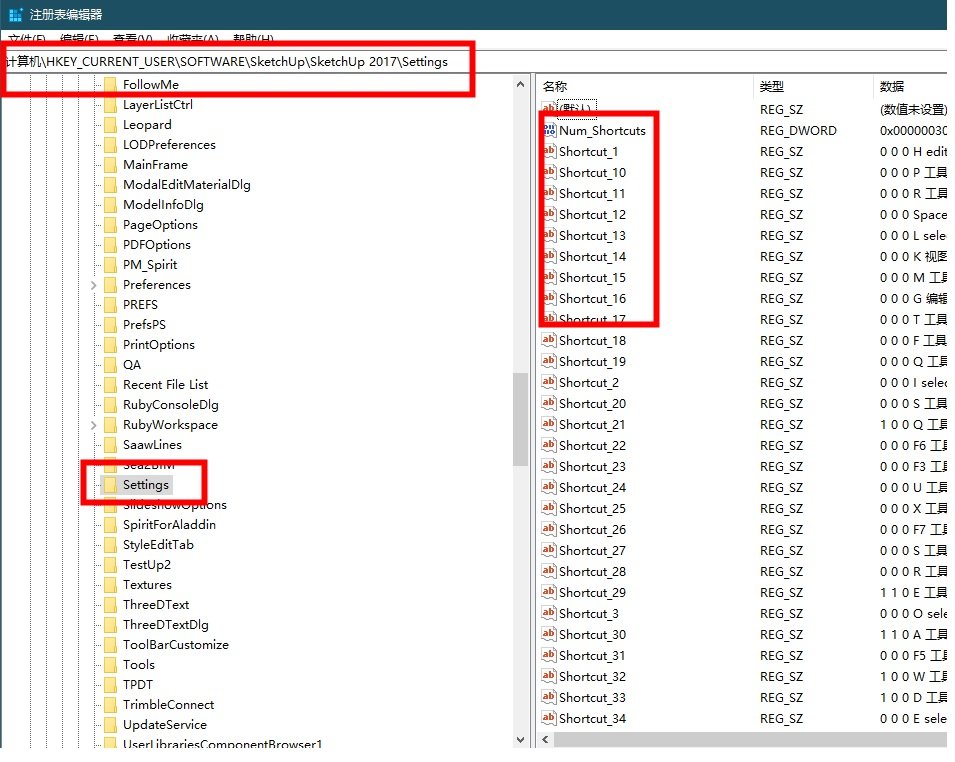Select the Shortcut_24 value name
The height and width of the screenshot is (762, 955).
tap(593, 488)
